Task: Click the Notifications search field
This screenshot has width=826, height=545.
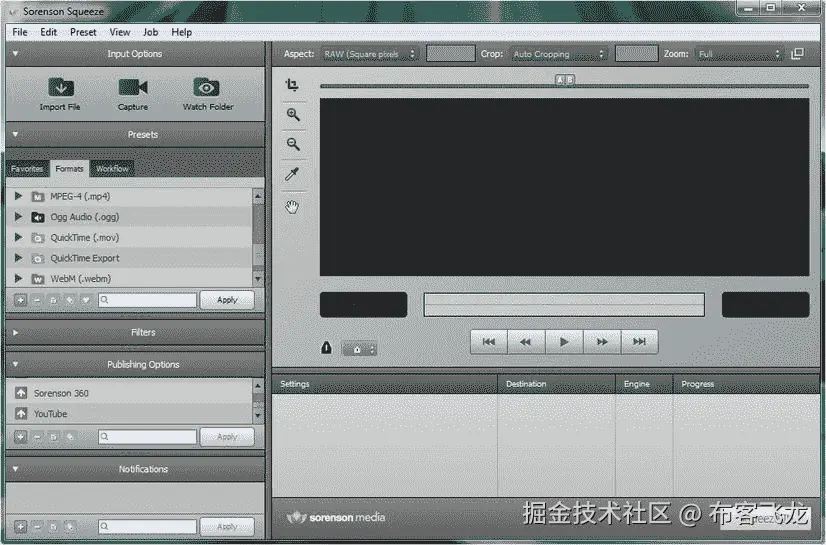Action: pyautogui.click(x=148, y=527)
